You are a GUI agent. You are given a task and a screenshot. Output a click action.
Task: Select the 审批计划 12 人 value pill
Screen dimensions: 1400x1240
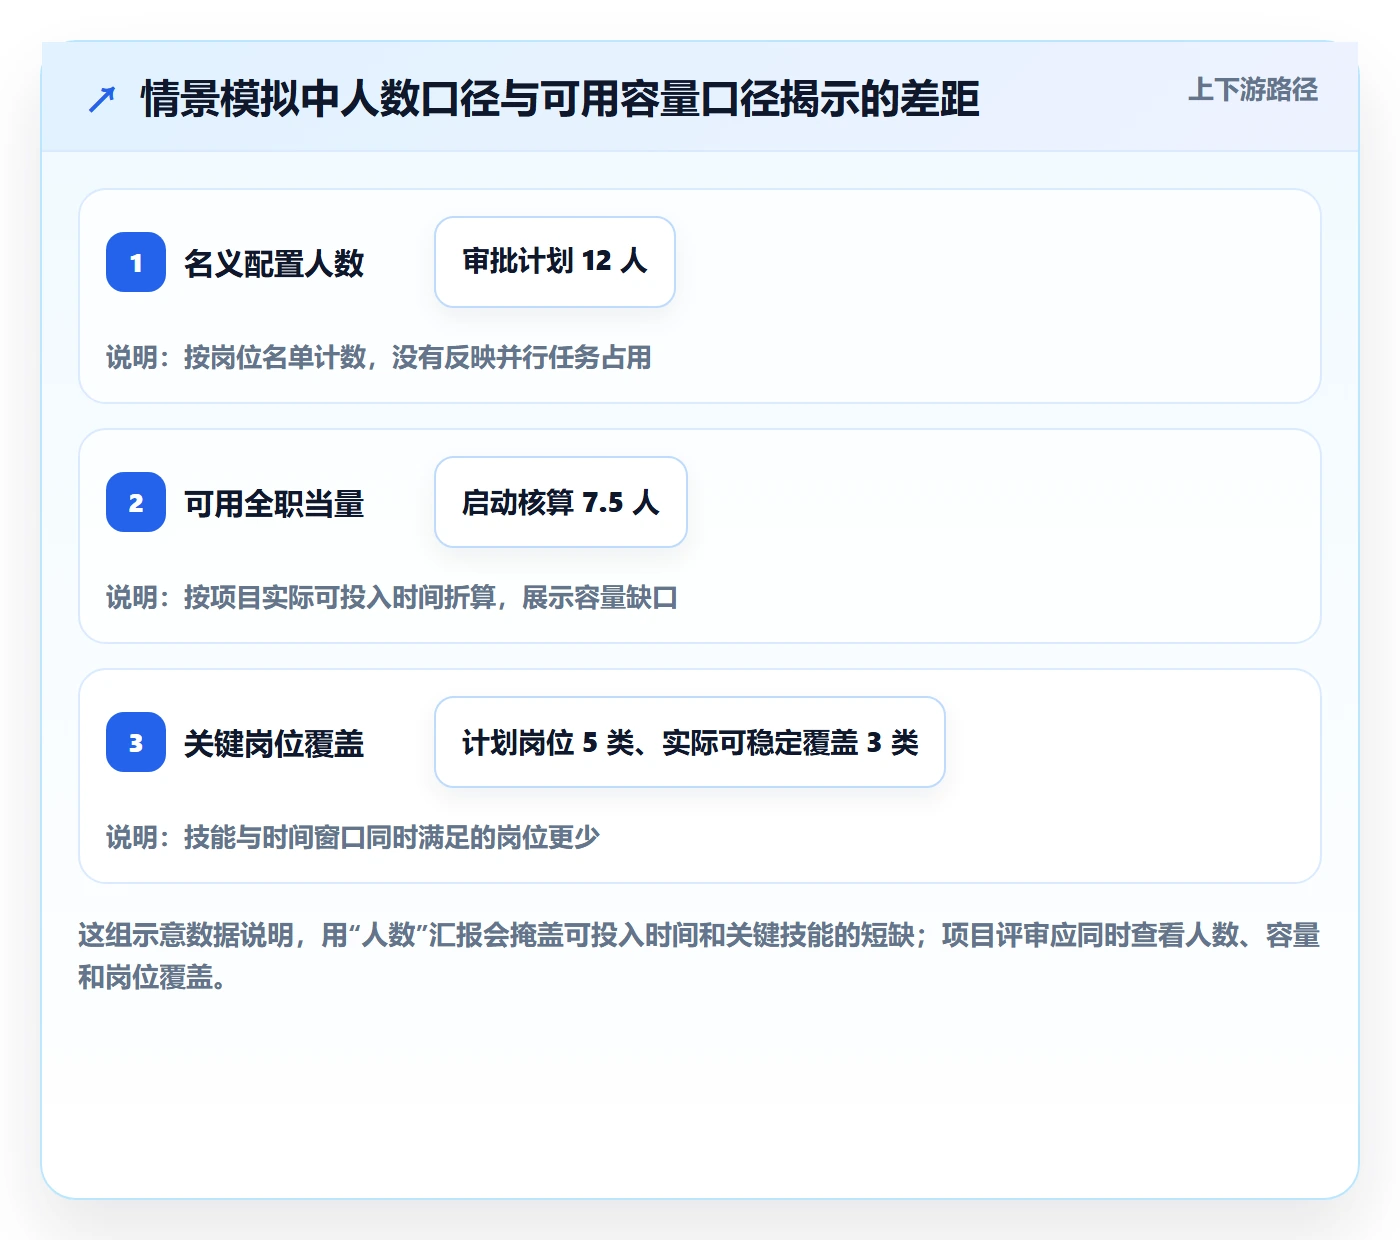pos(555,262)
